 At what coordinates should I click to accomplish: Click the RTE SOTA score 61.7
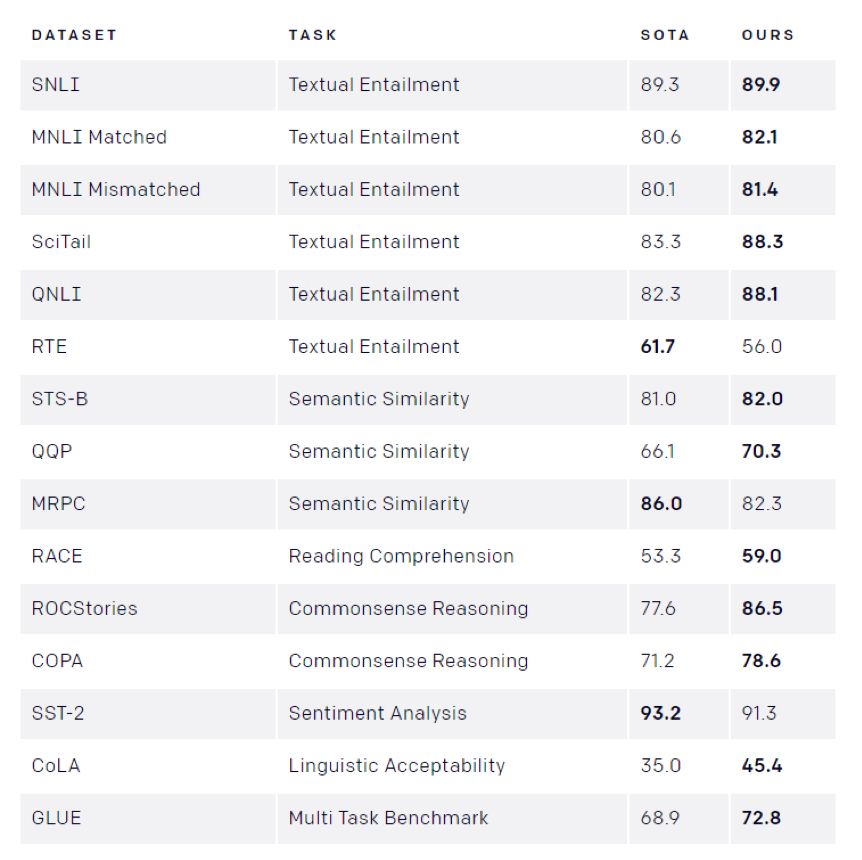(x=658, y=347)
